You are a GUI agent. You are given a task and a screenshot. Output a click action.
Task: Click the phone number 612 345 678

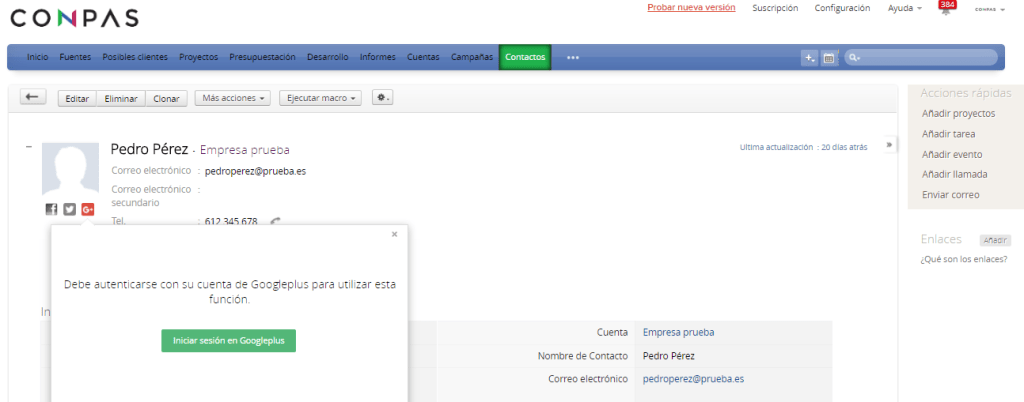231,221
